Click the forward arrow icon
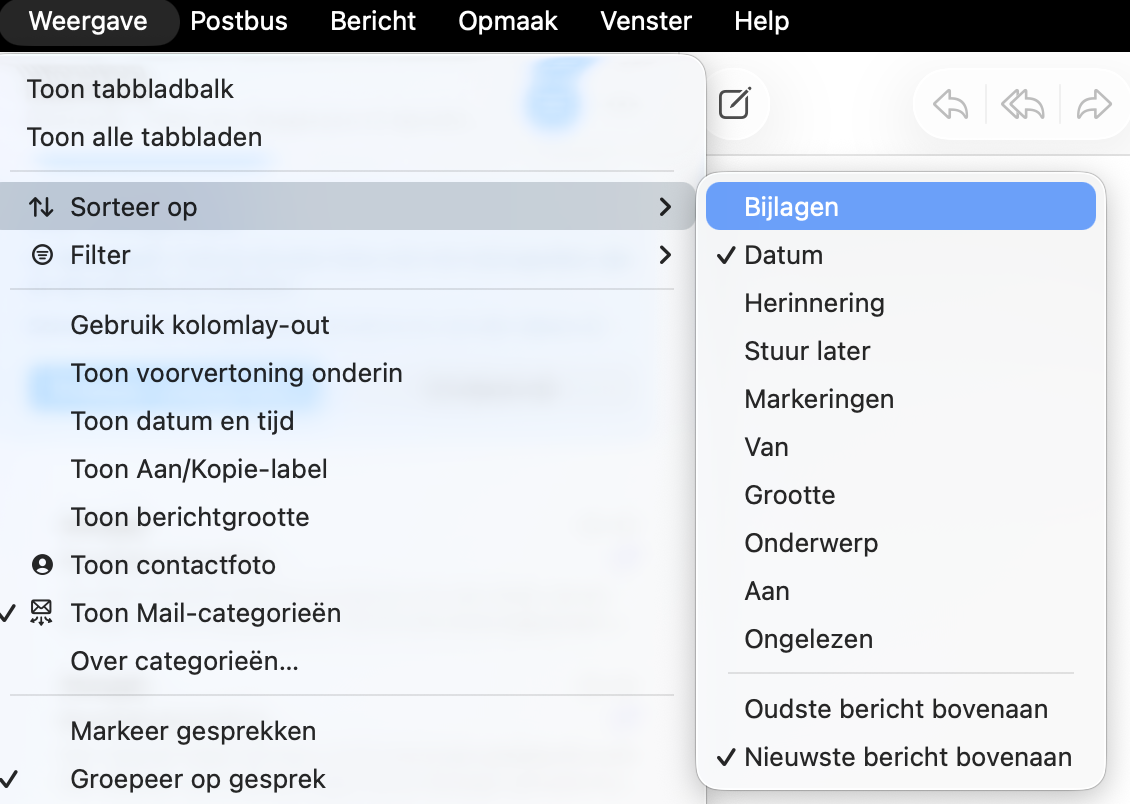The image size is (1130, 804). pos(1094,103)
